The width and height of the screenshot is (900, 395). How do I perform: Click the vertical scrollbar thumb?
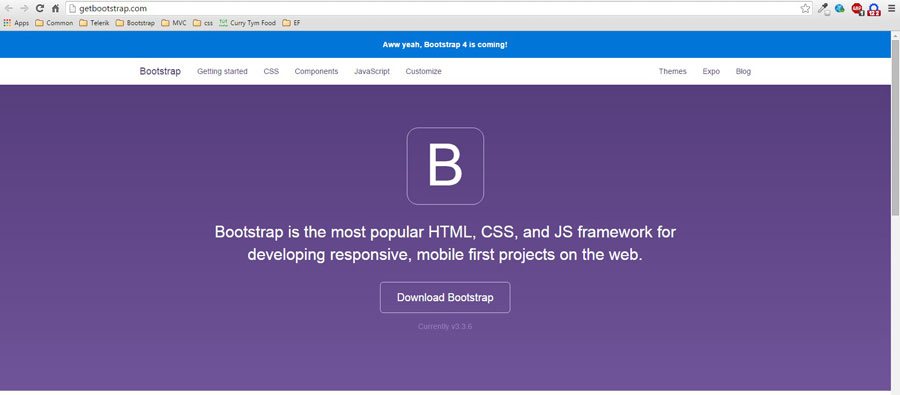[x=895, y=127]
